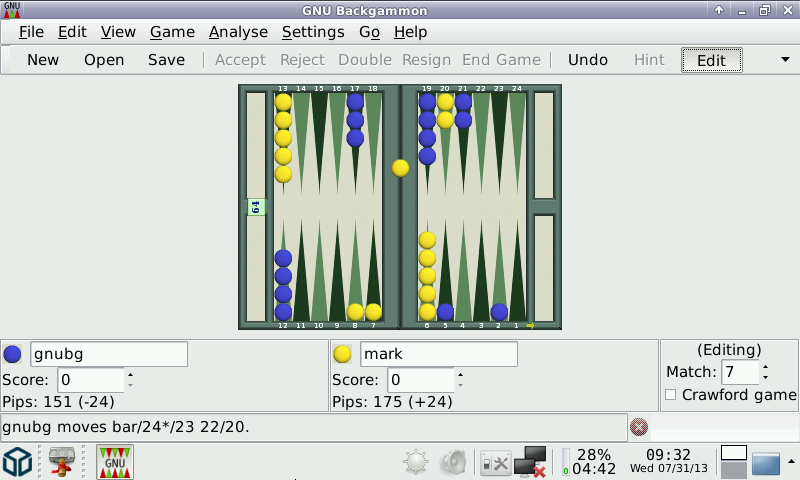Click the top yellow checker on point 6

tap(427, 240)
